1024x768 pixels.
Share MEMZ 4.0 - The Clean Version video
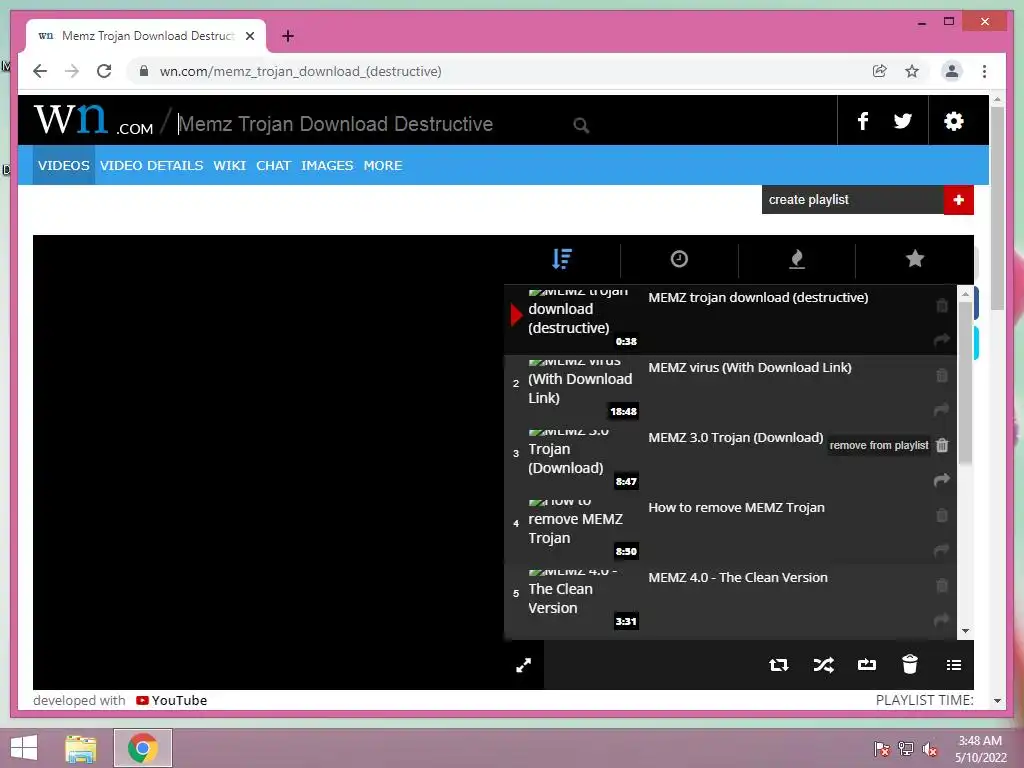coord(942,620)
